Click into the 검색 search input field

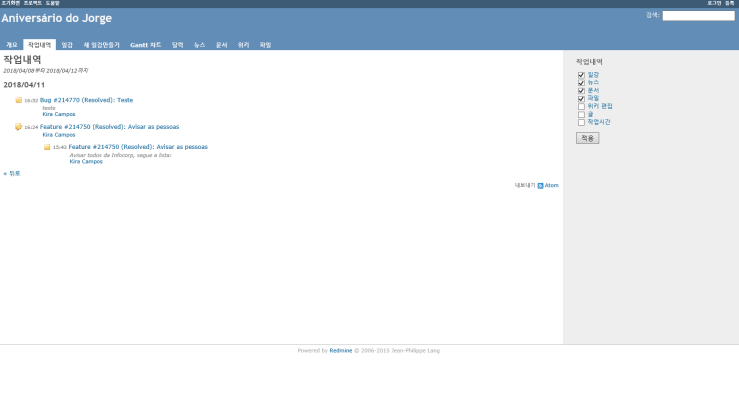pos(698,16)
